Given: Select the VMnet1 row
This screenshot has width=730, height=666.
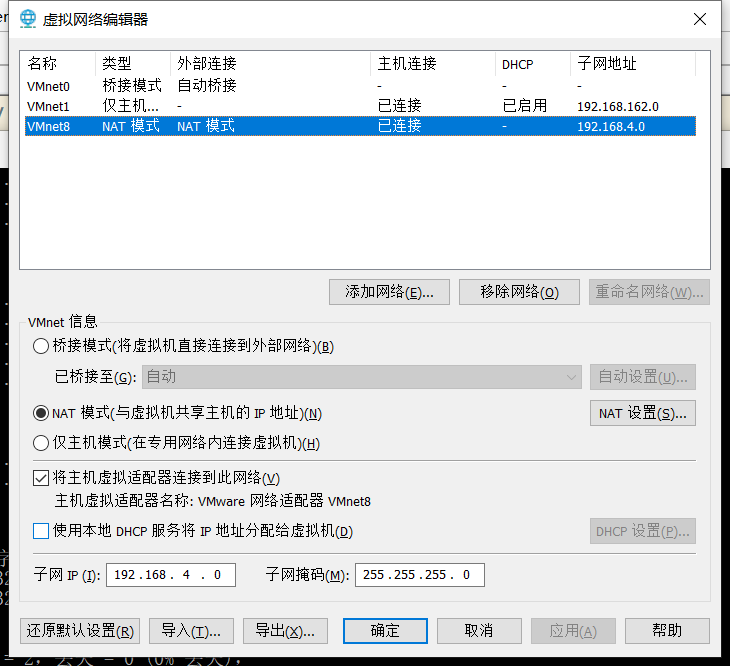Looking at the screenshot, I should pyautogui.click(x=360, y=106).
